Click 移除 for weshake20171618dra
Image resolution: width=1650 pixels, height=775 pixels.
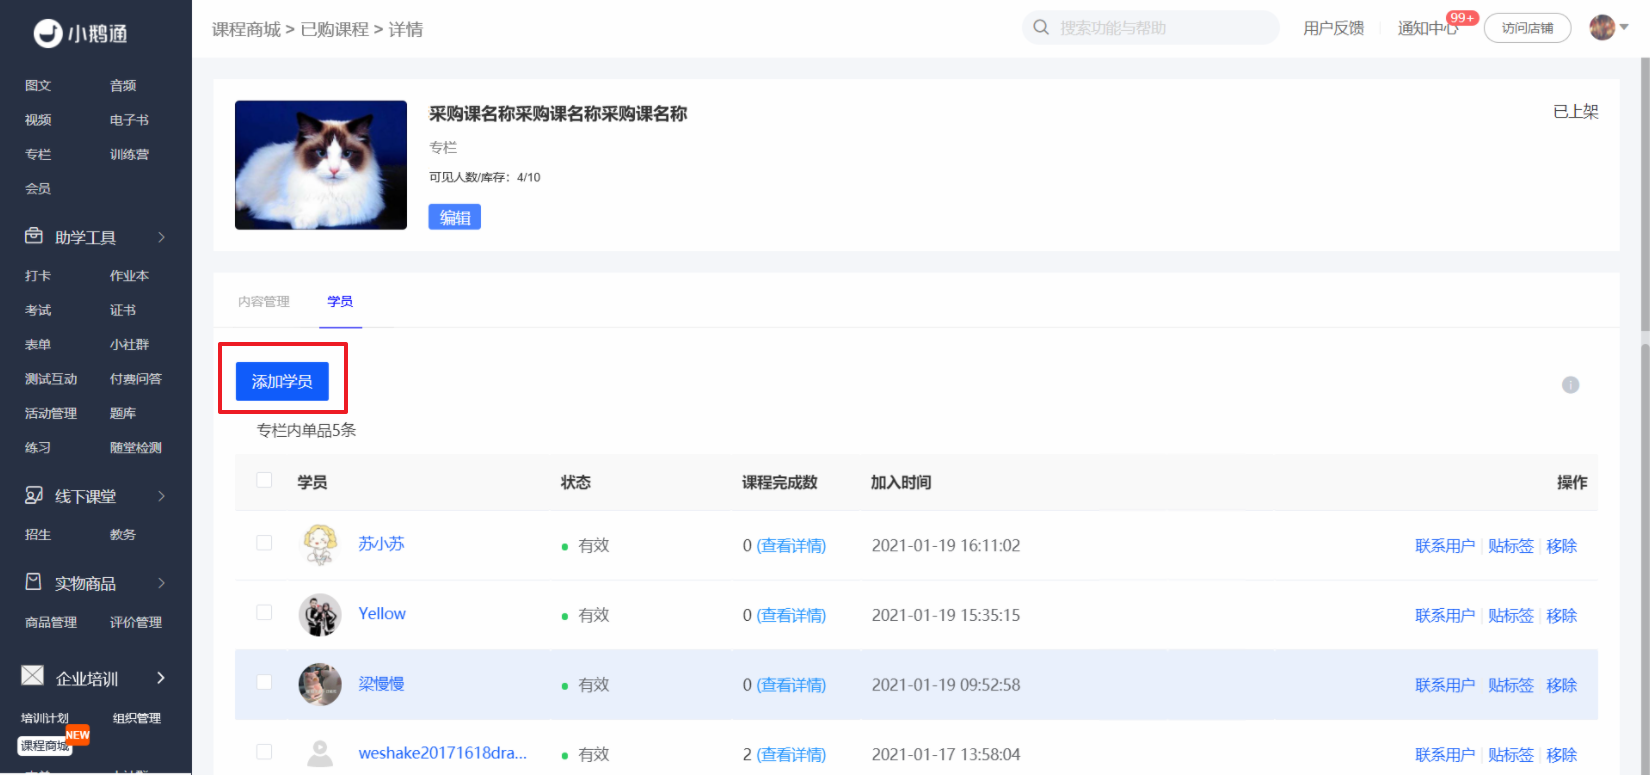pyautogui.click(x=1562, y=754)
